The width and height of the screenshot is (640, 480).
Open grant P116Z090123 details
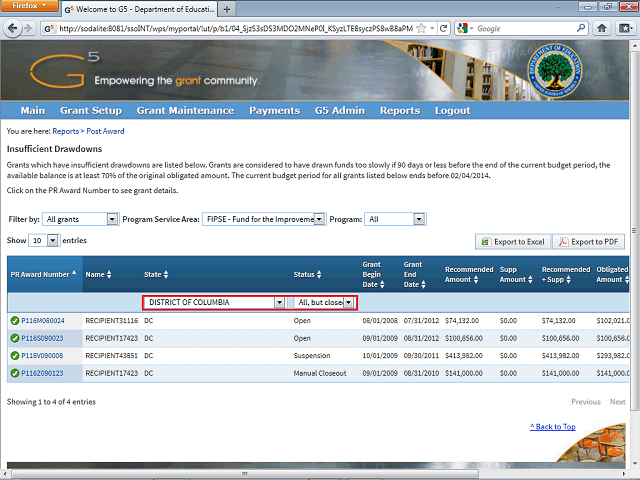(42, 373)
